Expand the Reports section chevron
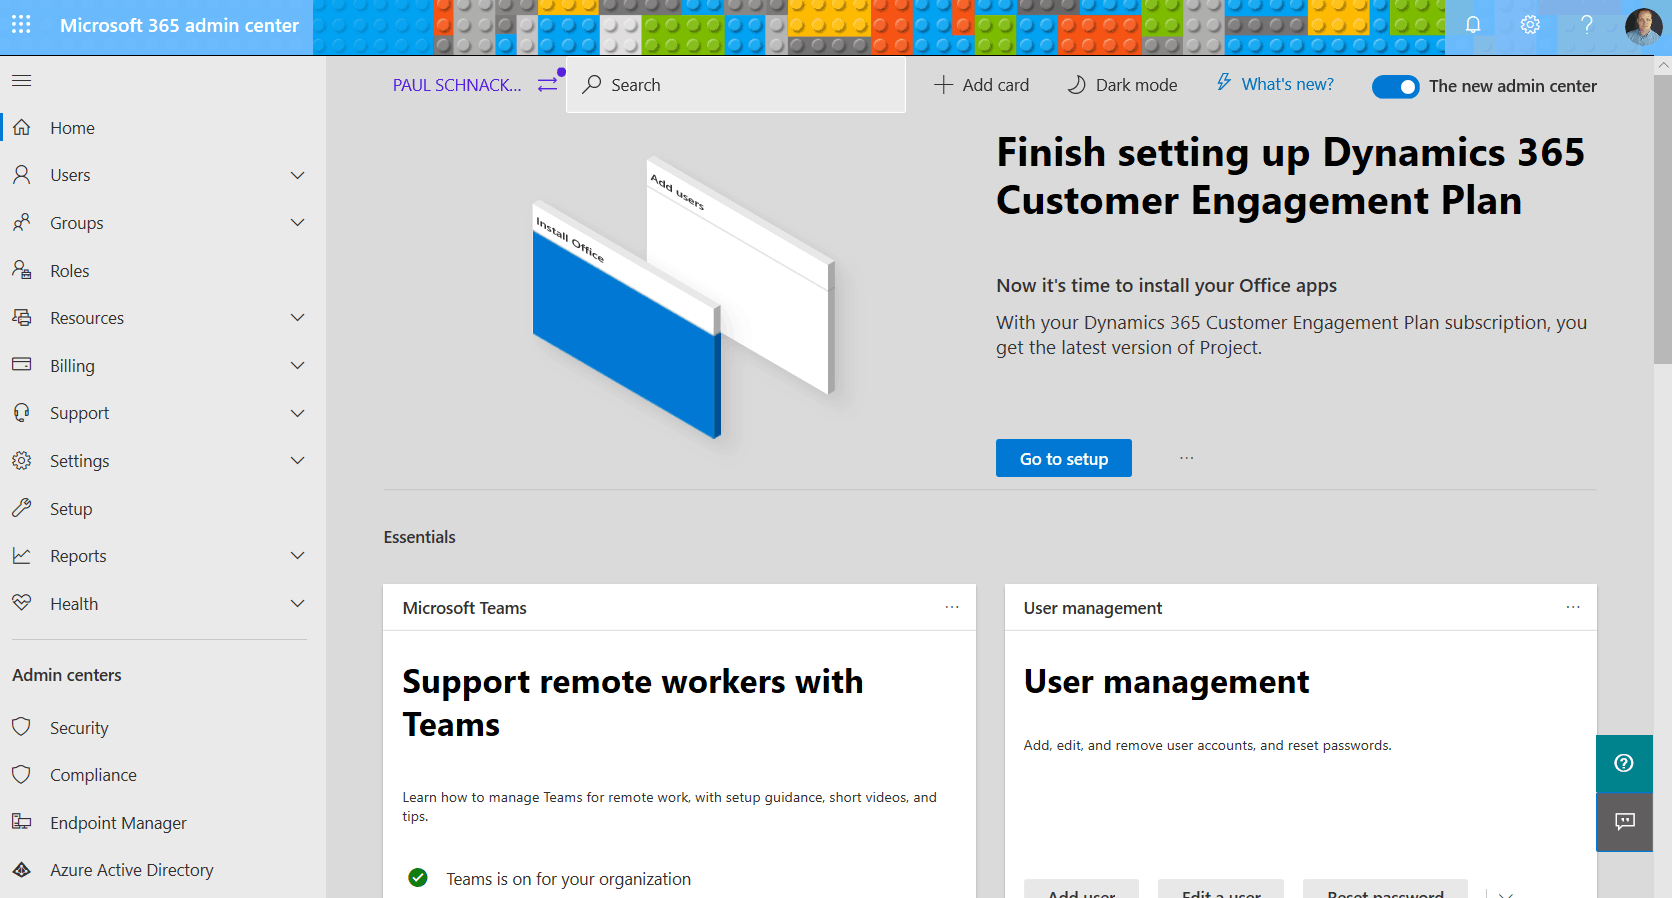Screen dimensions: 1672x898 tap(297, 555)
